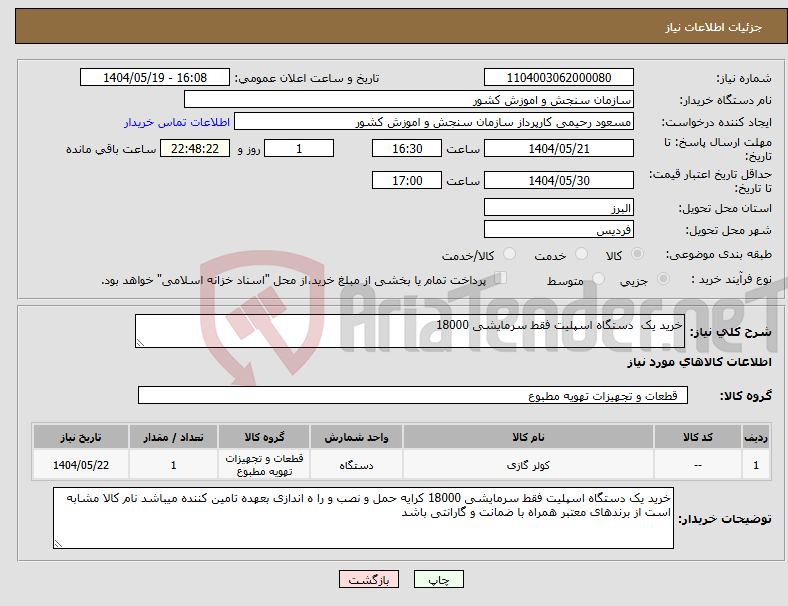Open اطلاعات تماس خریدار link

pos(177,122)
